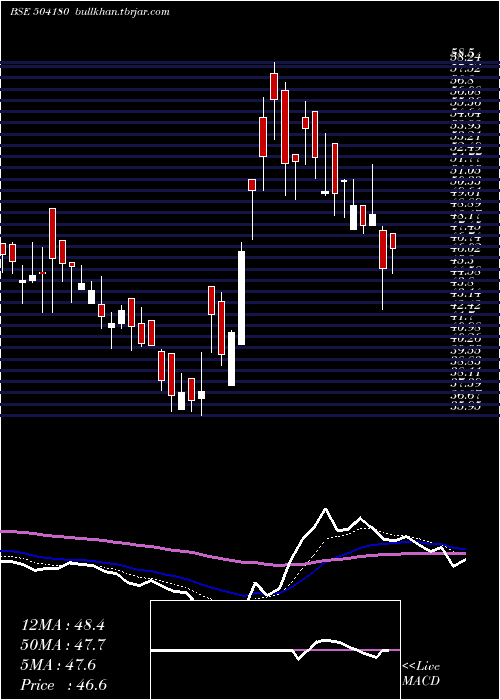
Task: Click the <<Live MACD label
Action: [x=421, y=674]
